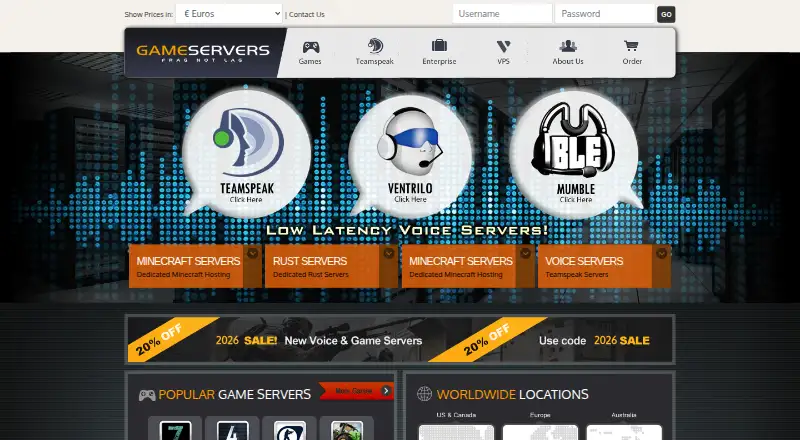Open the currency dropdown showing Euros
The height and width of the screenshot is (440, 800).
pyautogui.click(x=229, y=14)
